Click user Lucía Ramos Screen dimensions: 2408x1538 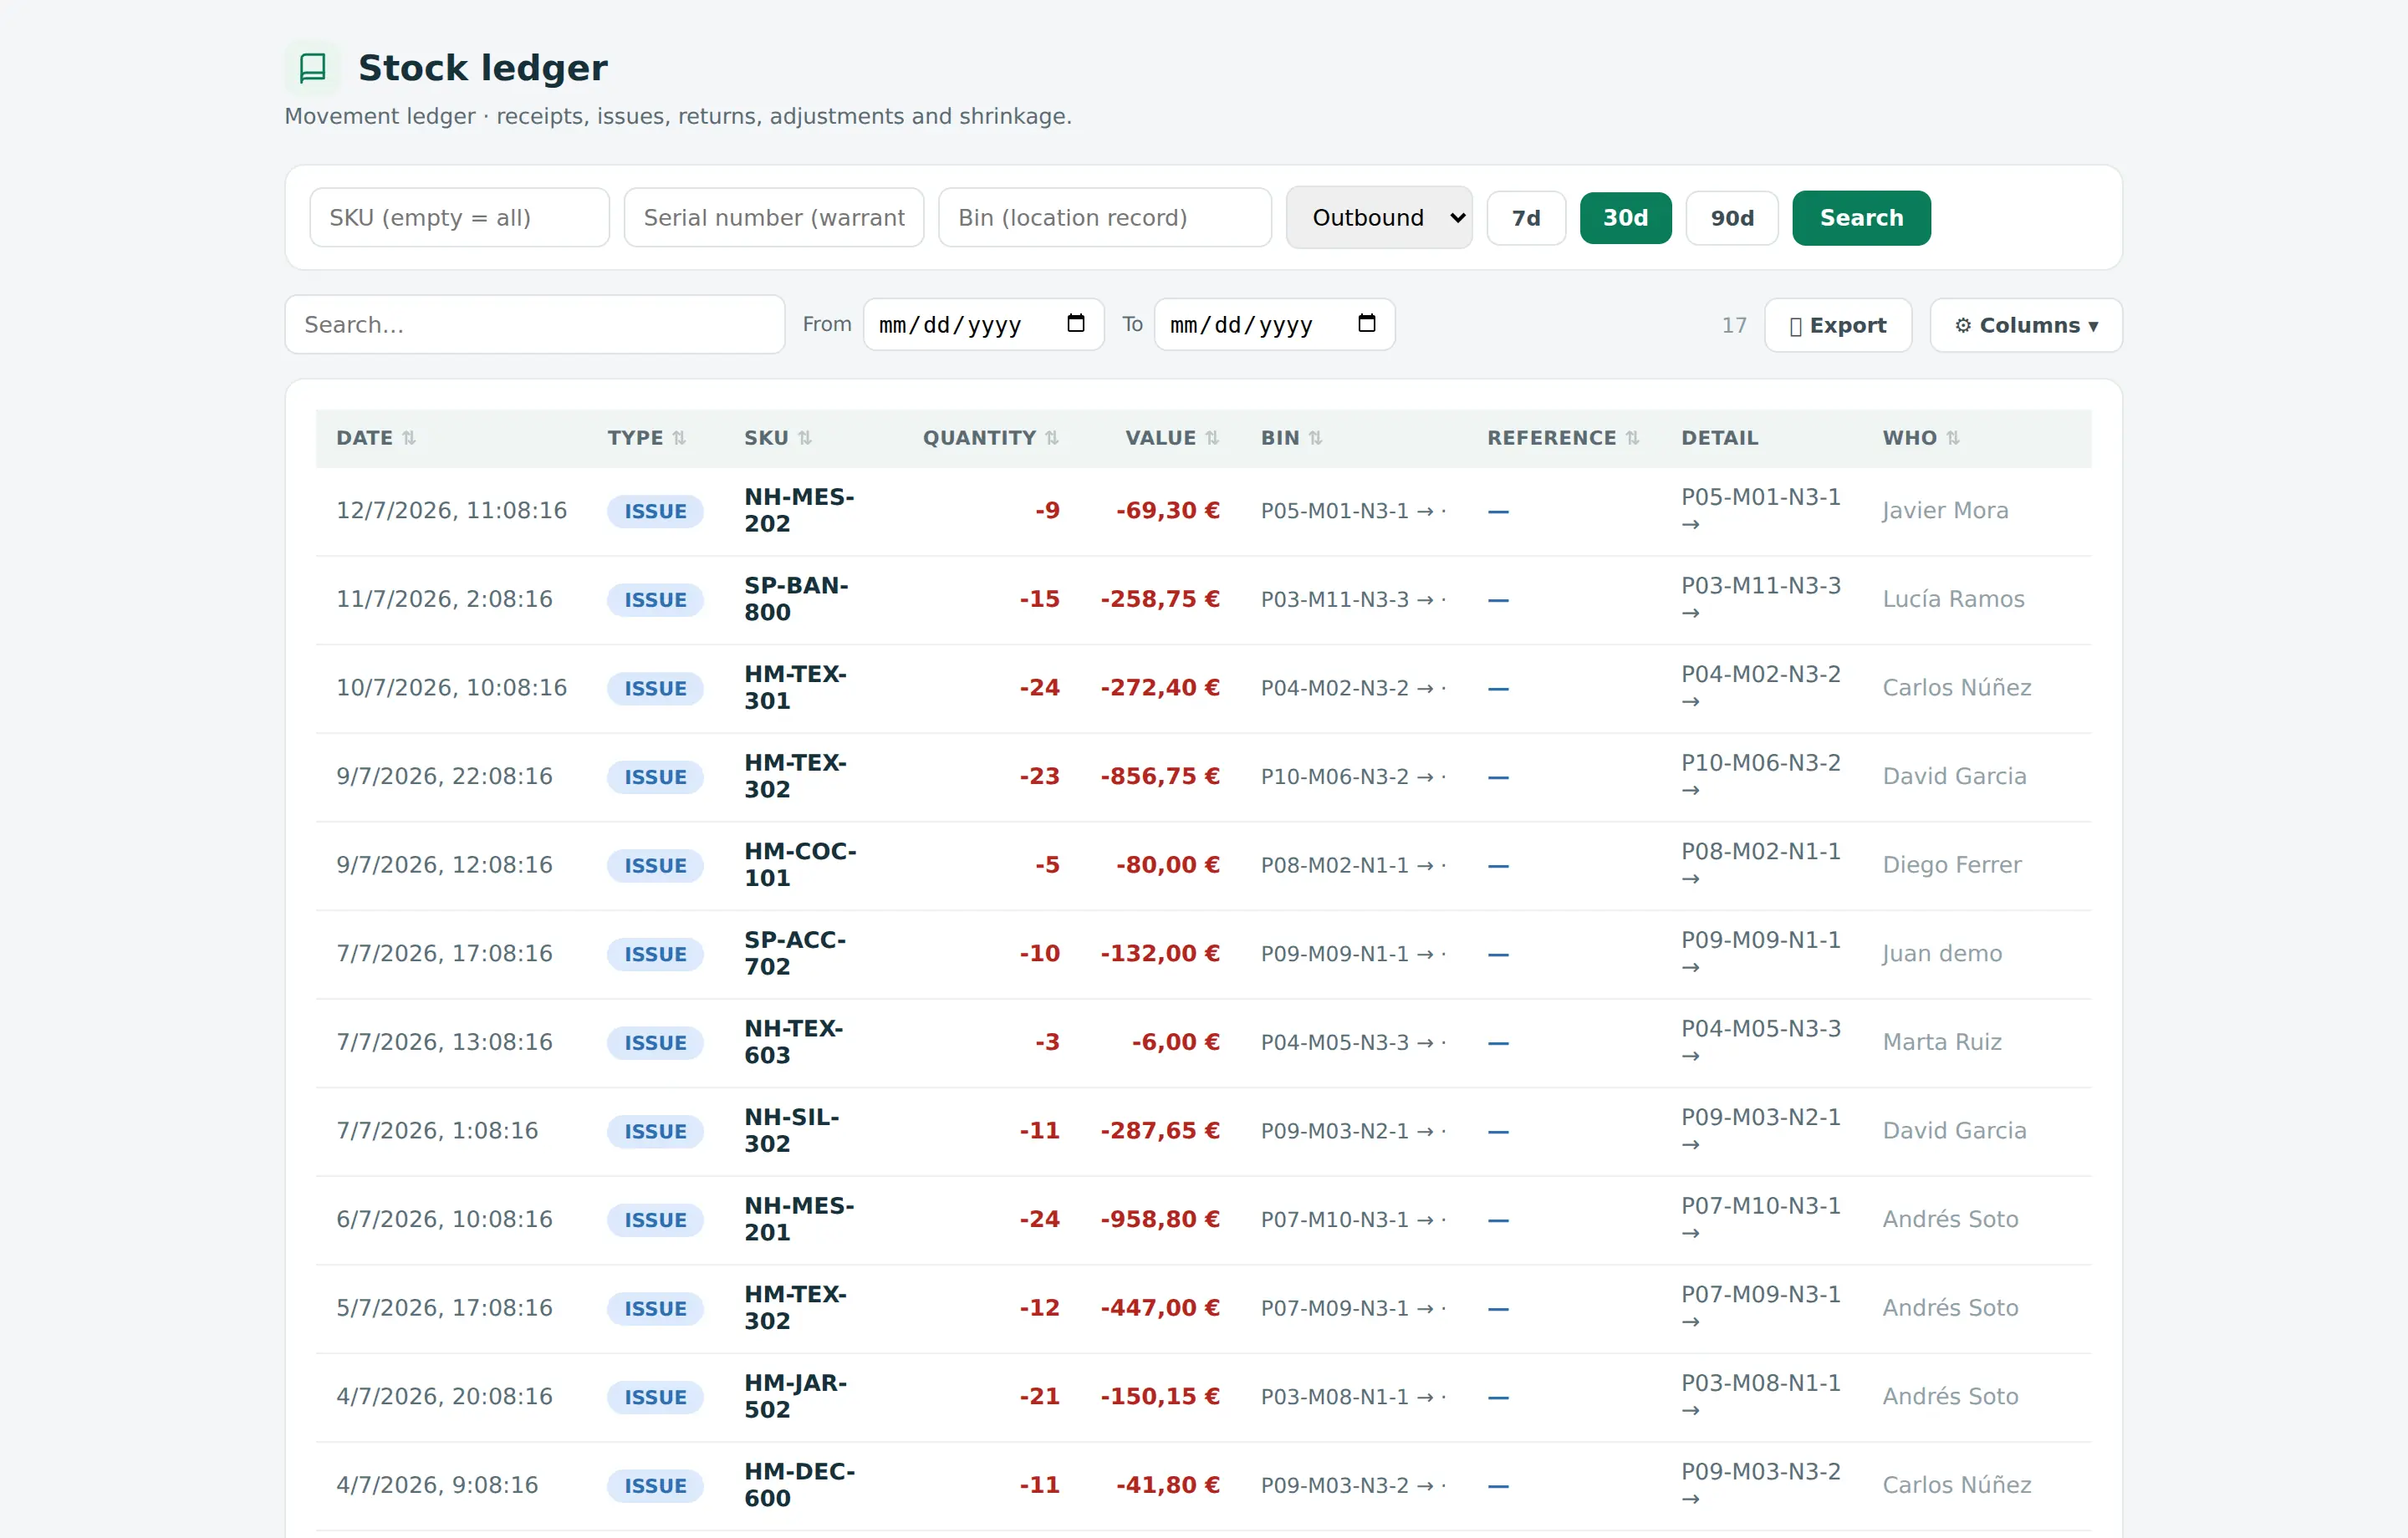click(1953, 599)
